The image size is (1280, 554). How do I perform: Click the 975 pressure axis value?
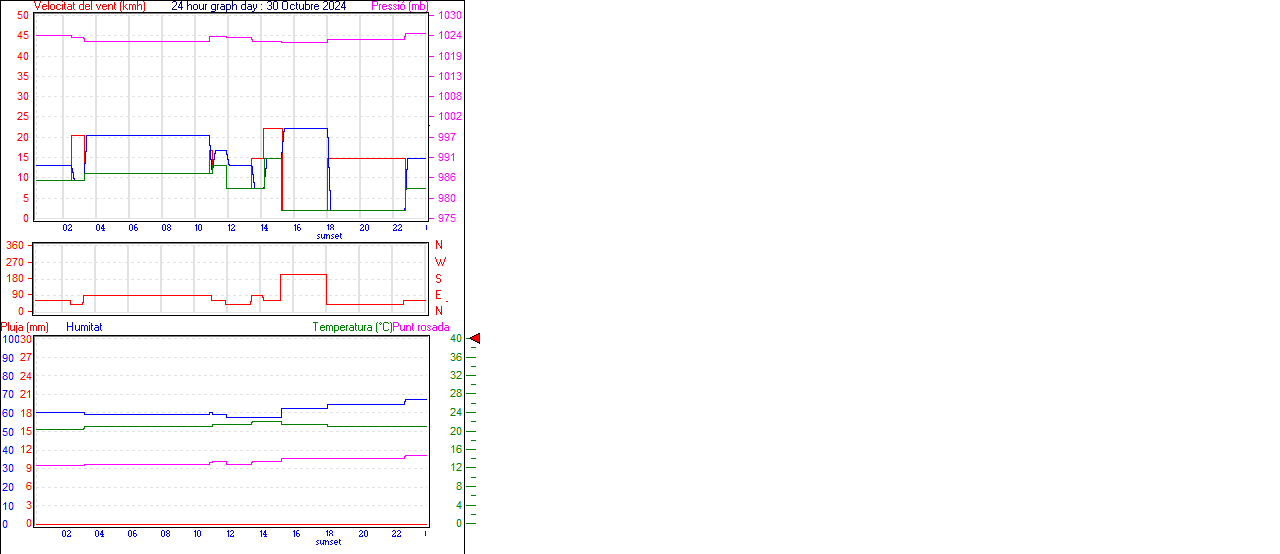[x=447, y=218]
